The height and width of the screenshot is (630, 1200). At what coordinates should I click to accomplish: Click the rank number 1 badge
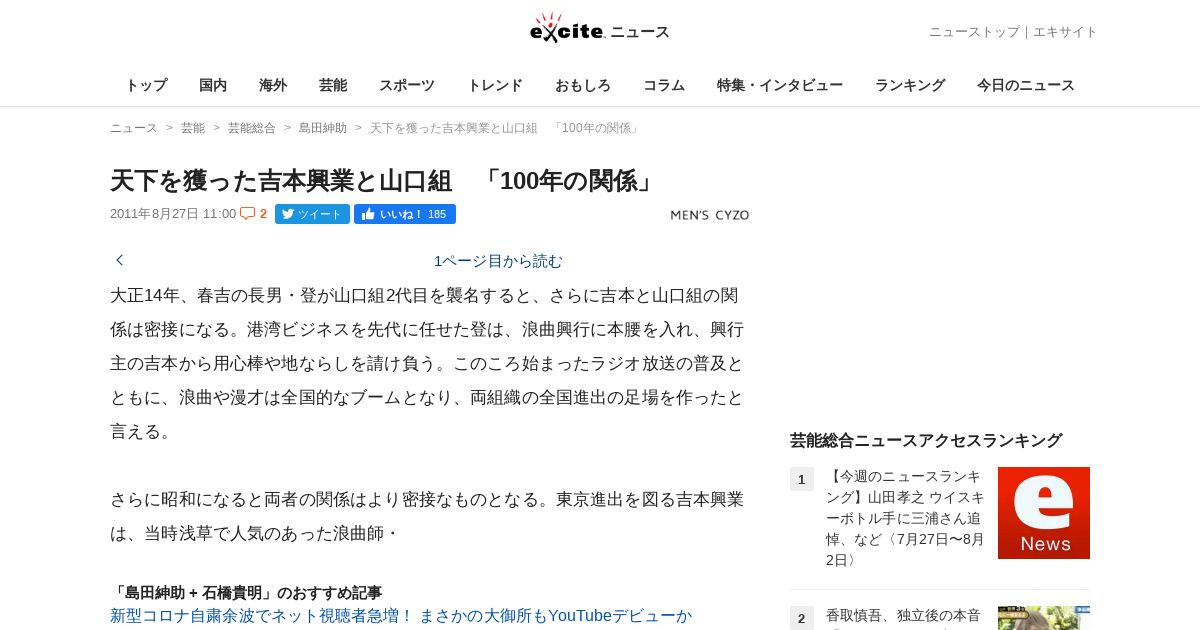pyautogui.click(x=802, y=479)
